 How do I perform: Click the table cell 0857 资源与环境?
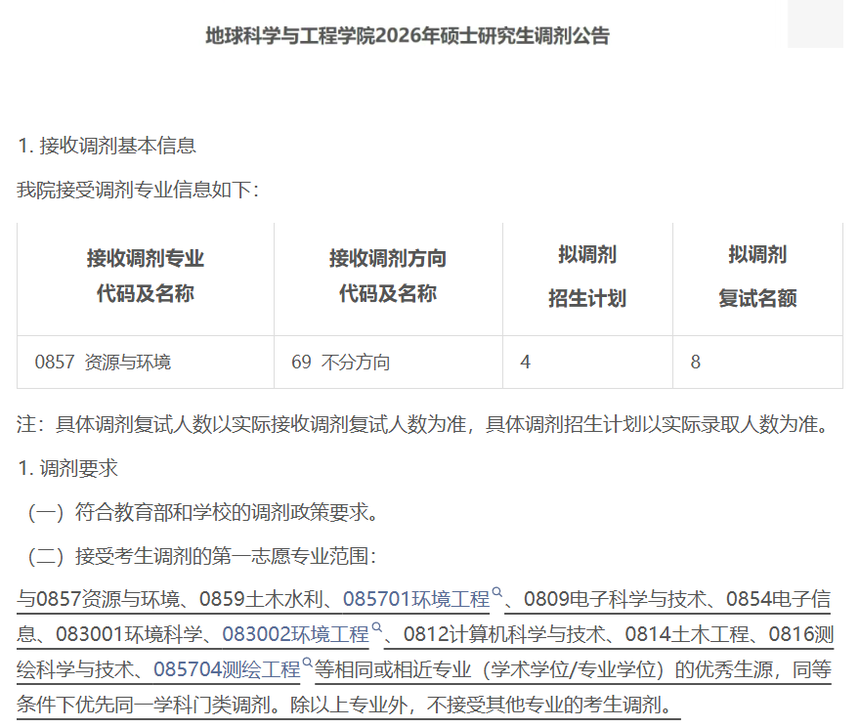pyautogui.click(x=102, y=362)
